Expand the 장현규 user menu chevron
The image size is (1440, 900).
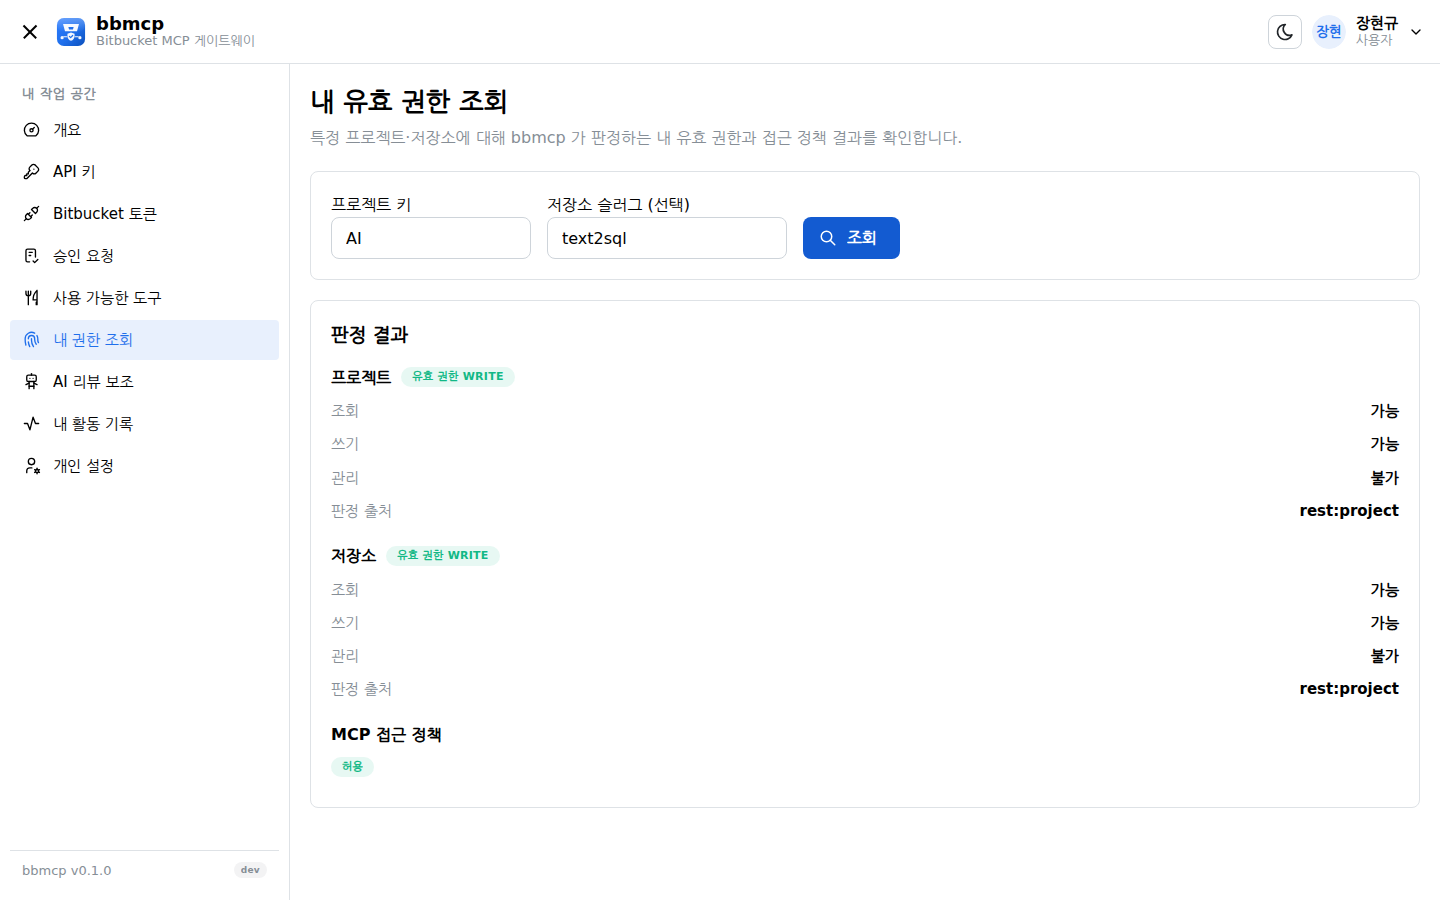click(1416, 32)
